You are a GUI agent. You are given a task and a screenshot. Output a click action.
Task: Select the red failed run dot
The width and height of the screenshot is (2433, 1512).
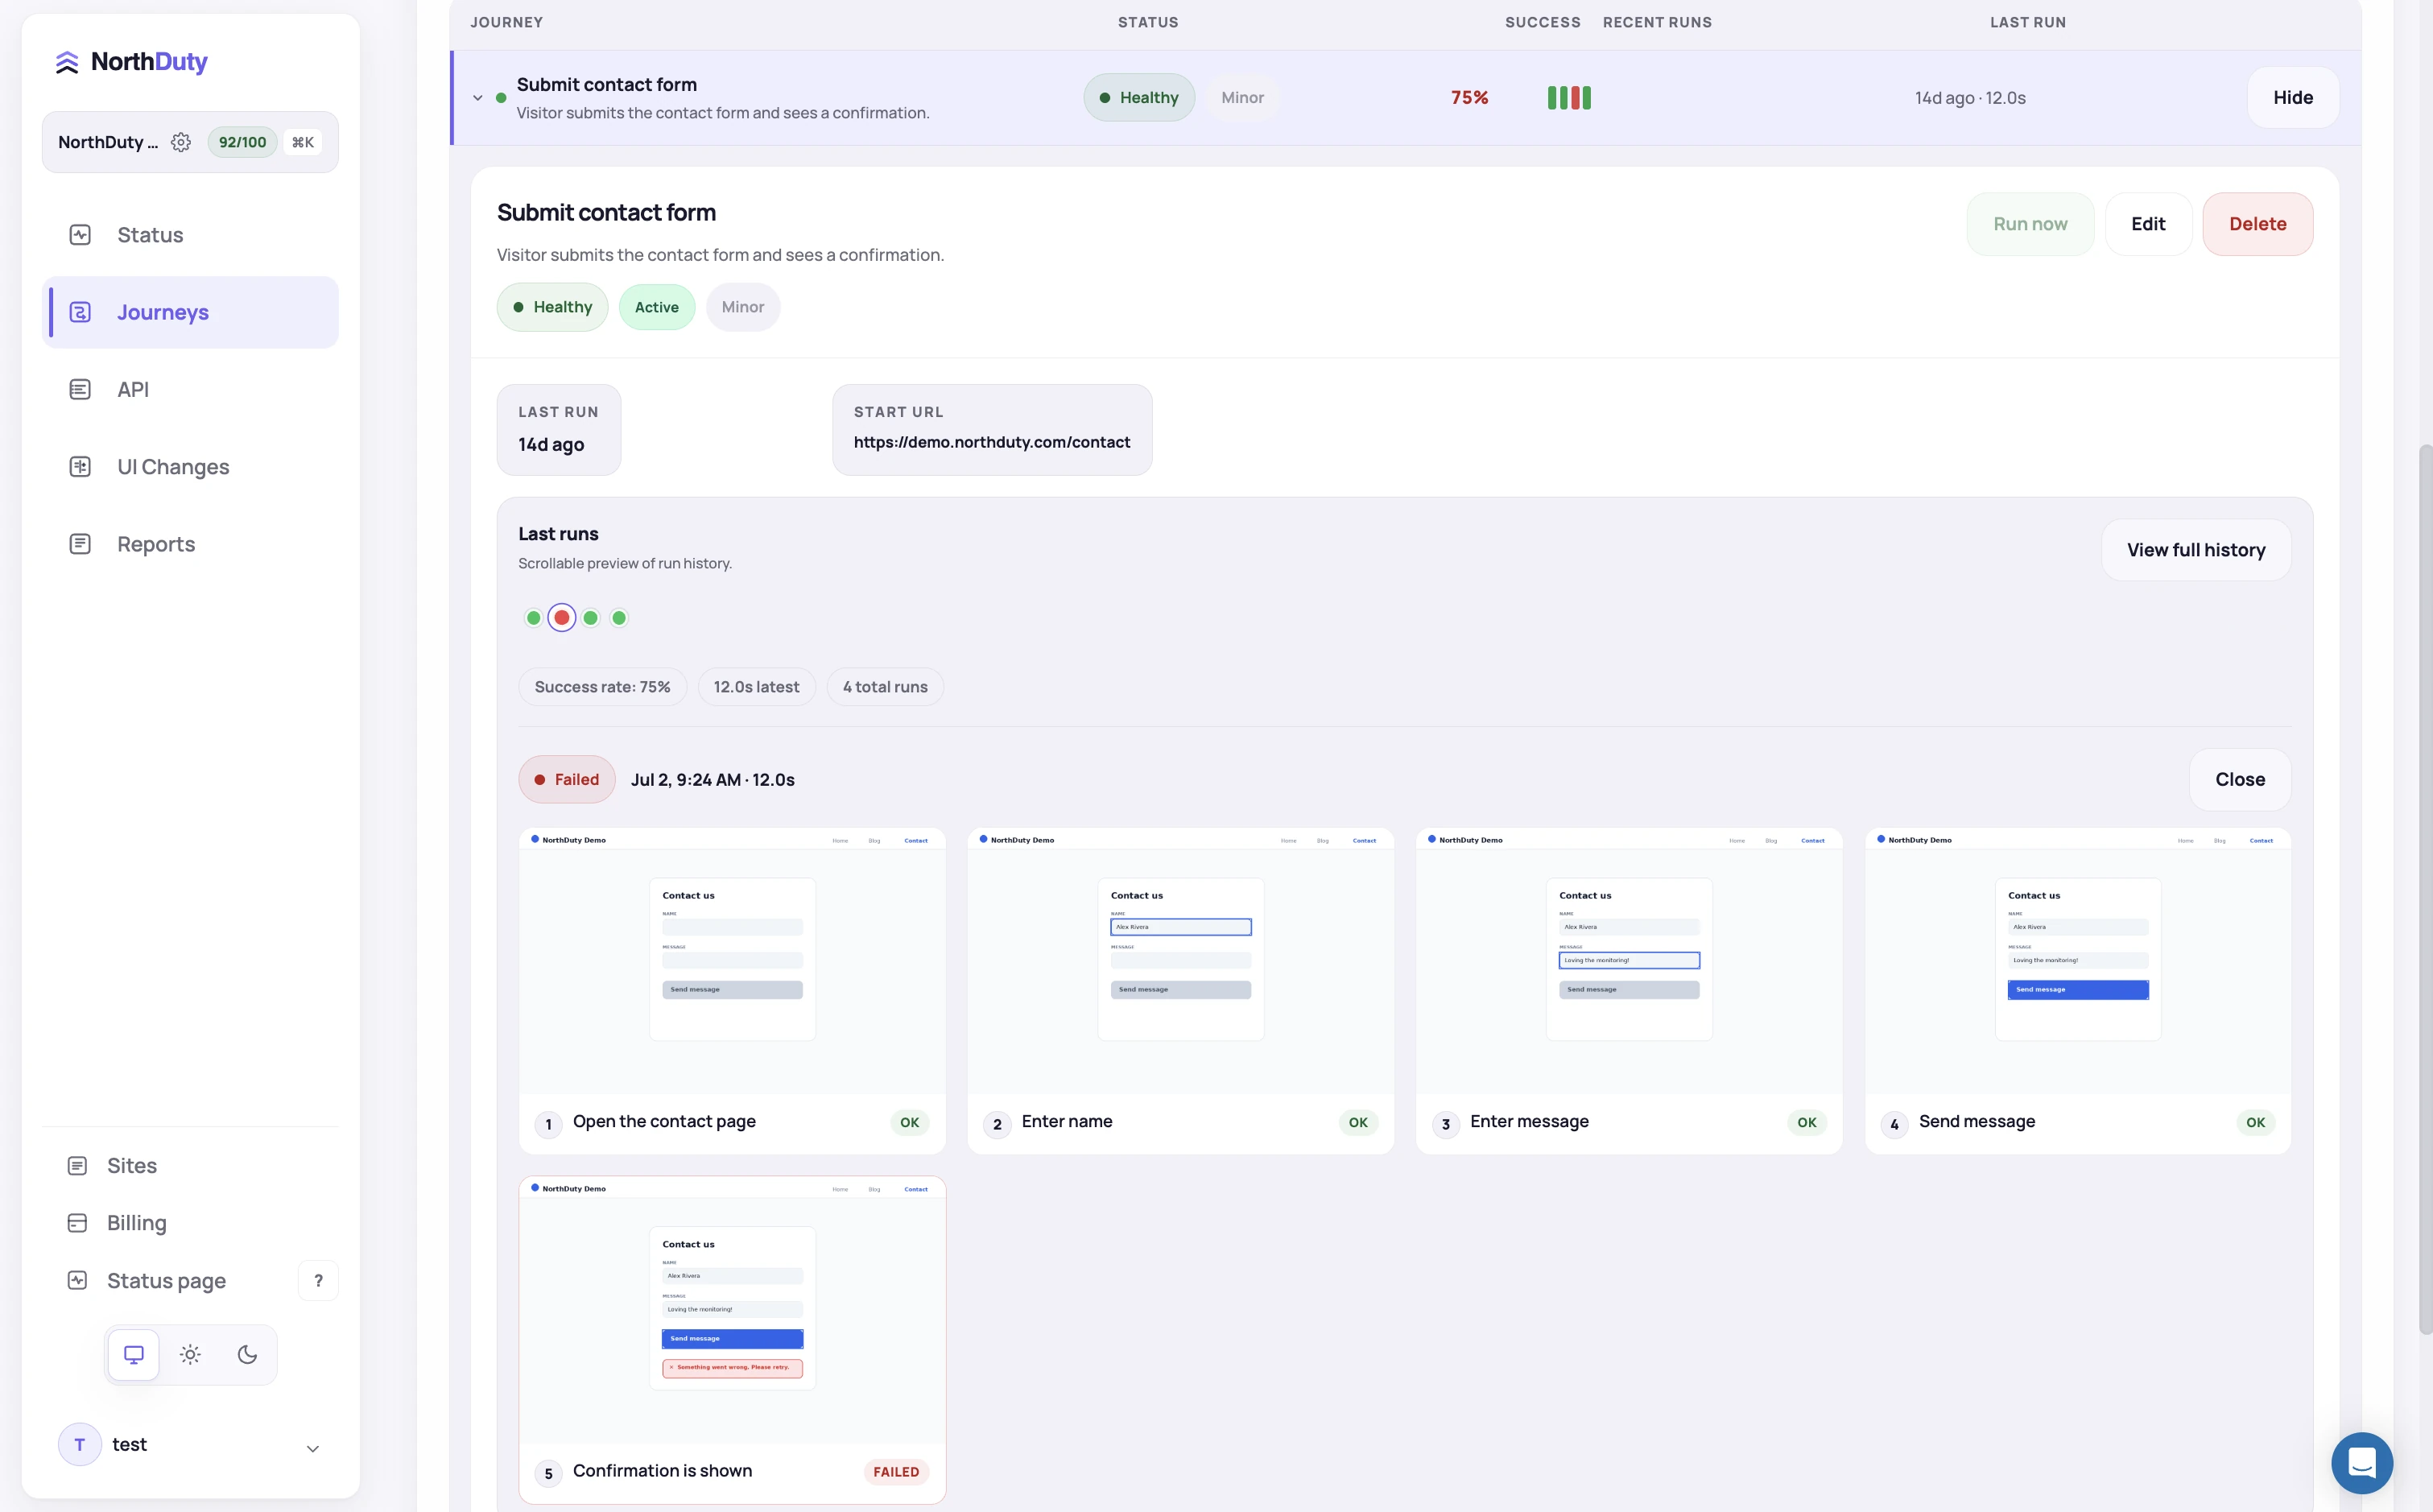[562, 618]
